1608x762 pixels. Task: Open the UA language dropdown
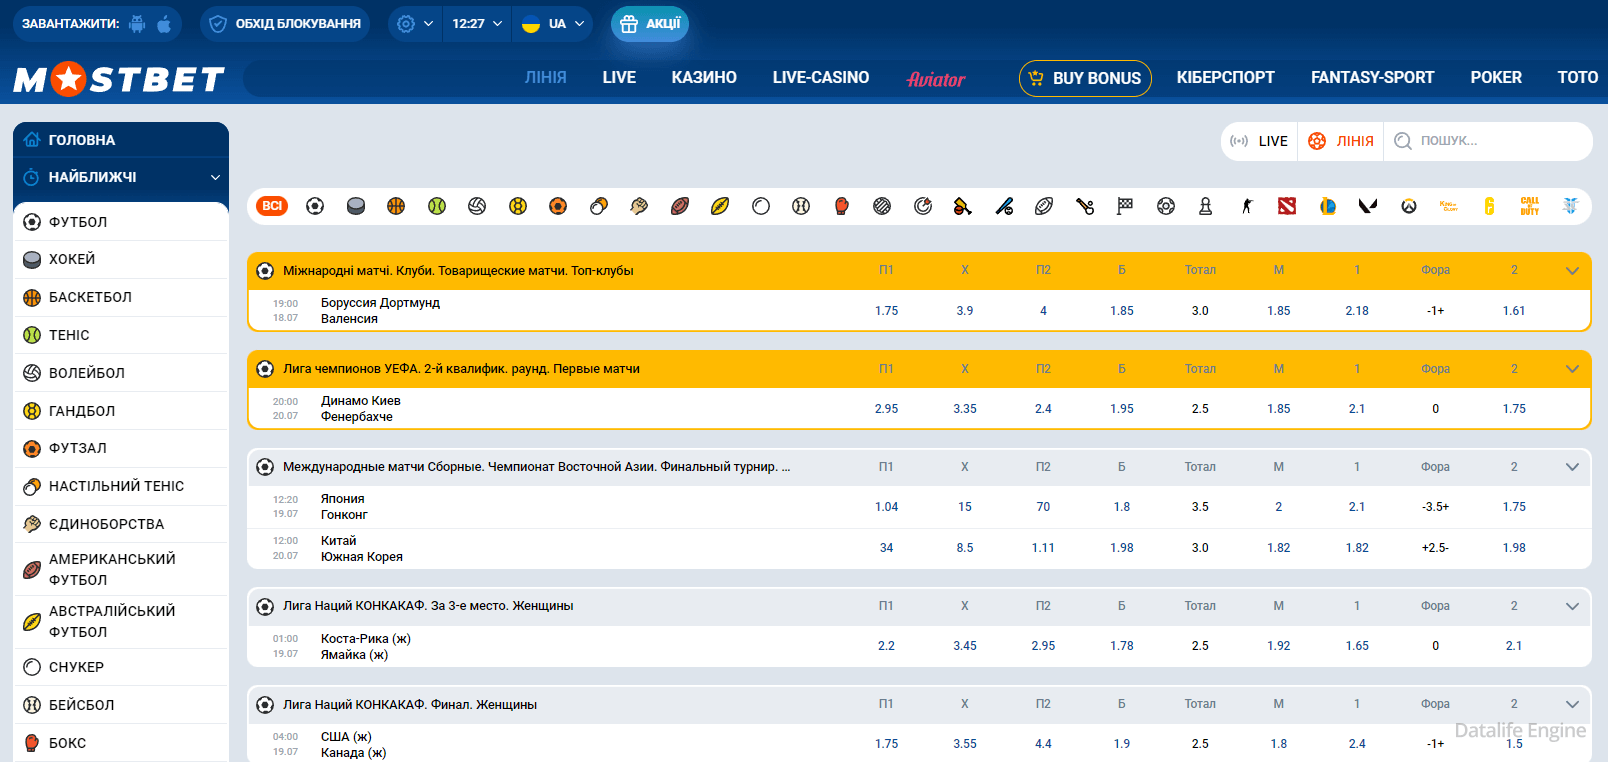click(552, 24)
